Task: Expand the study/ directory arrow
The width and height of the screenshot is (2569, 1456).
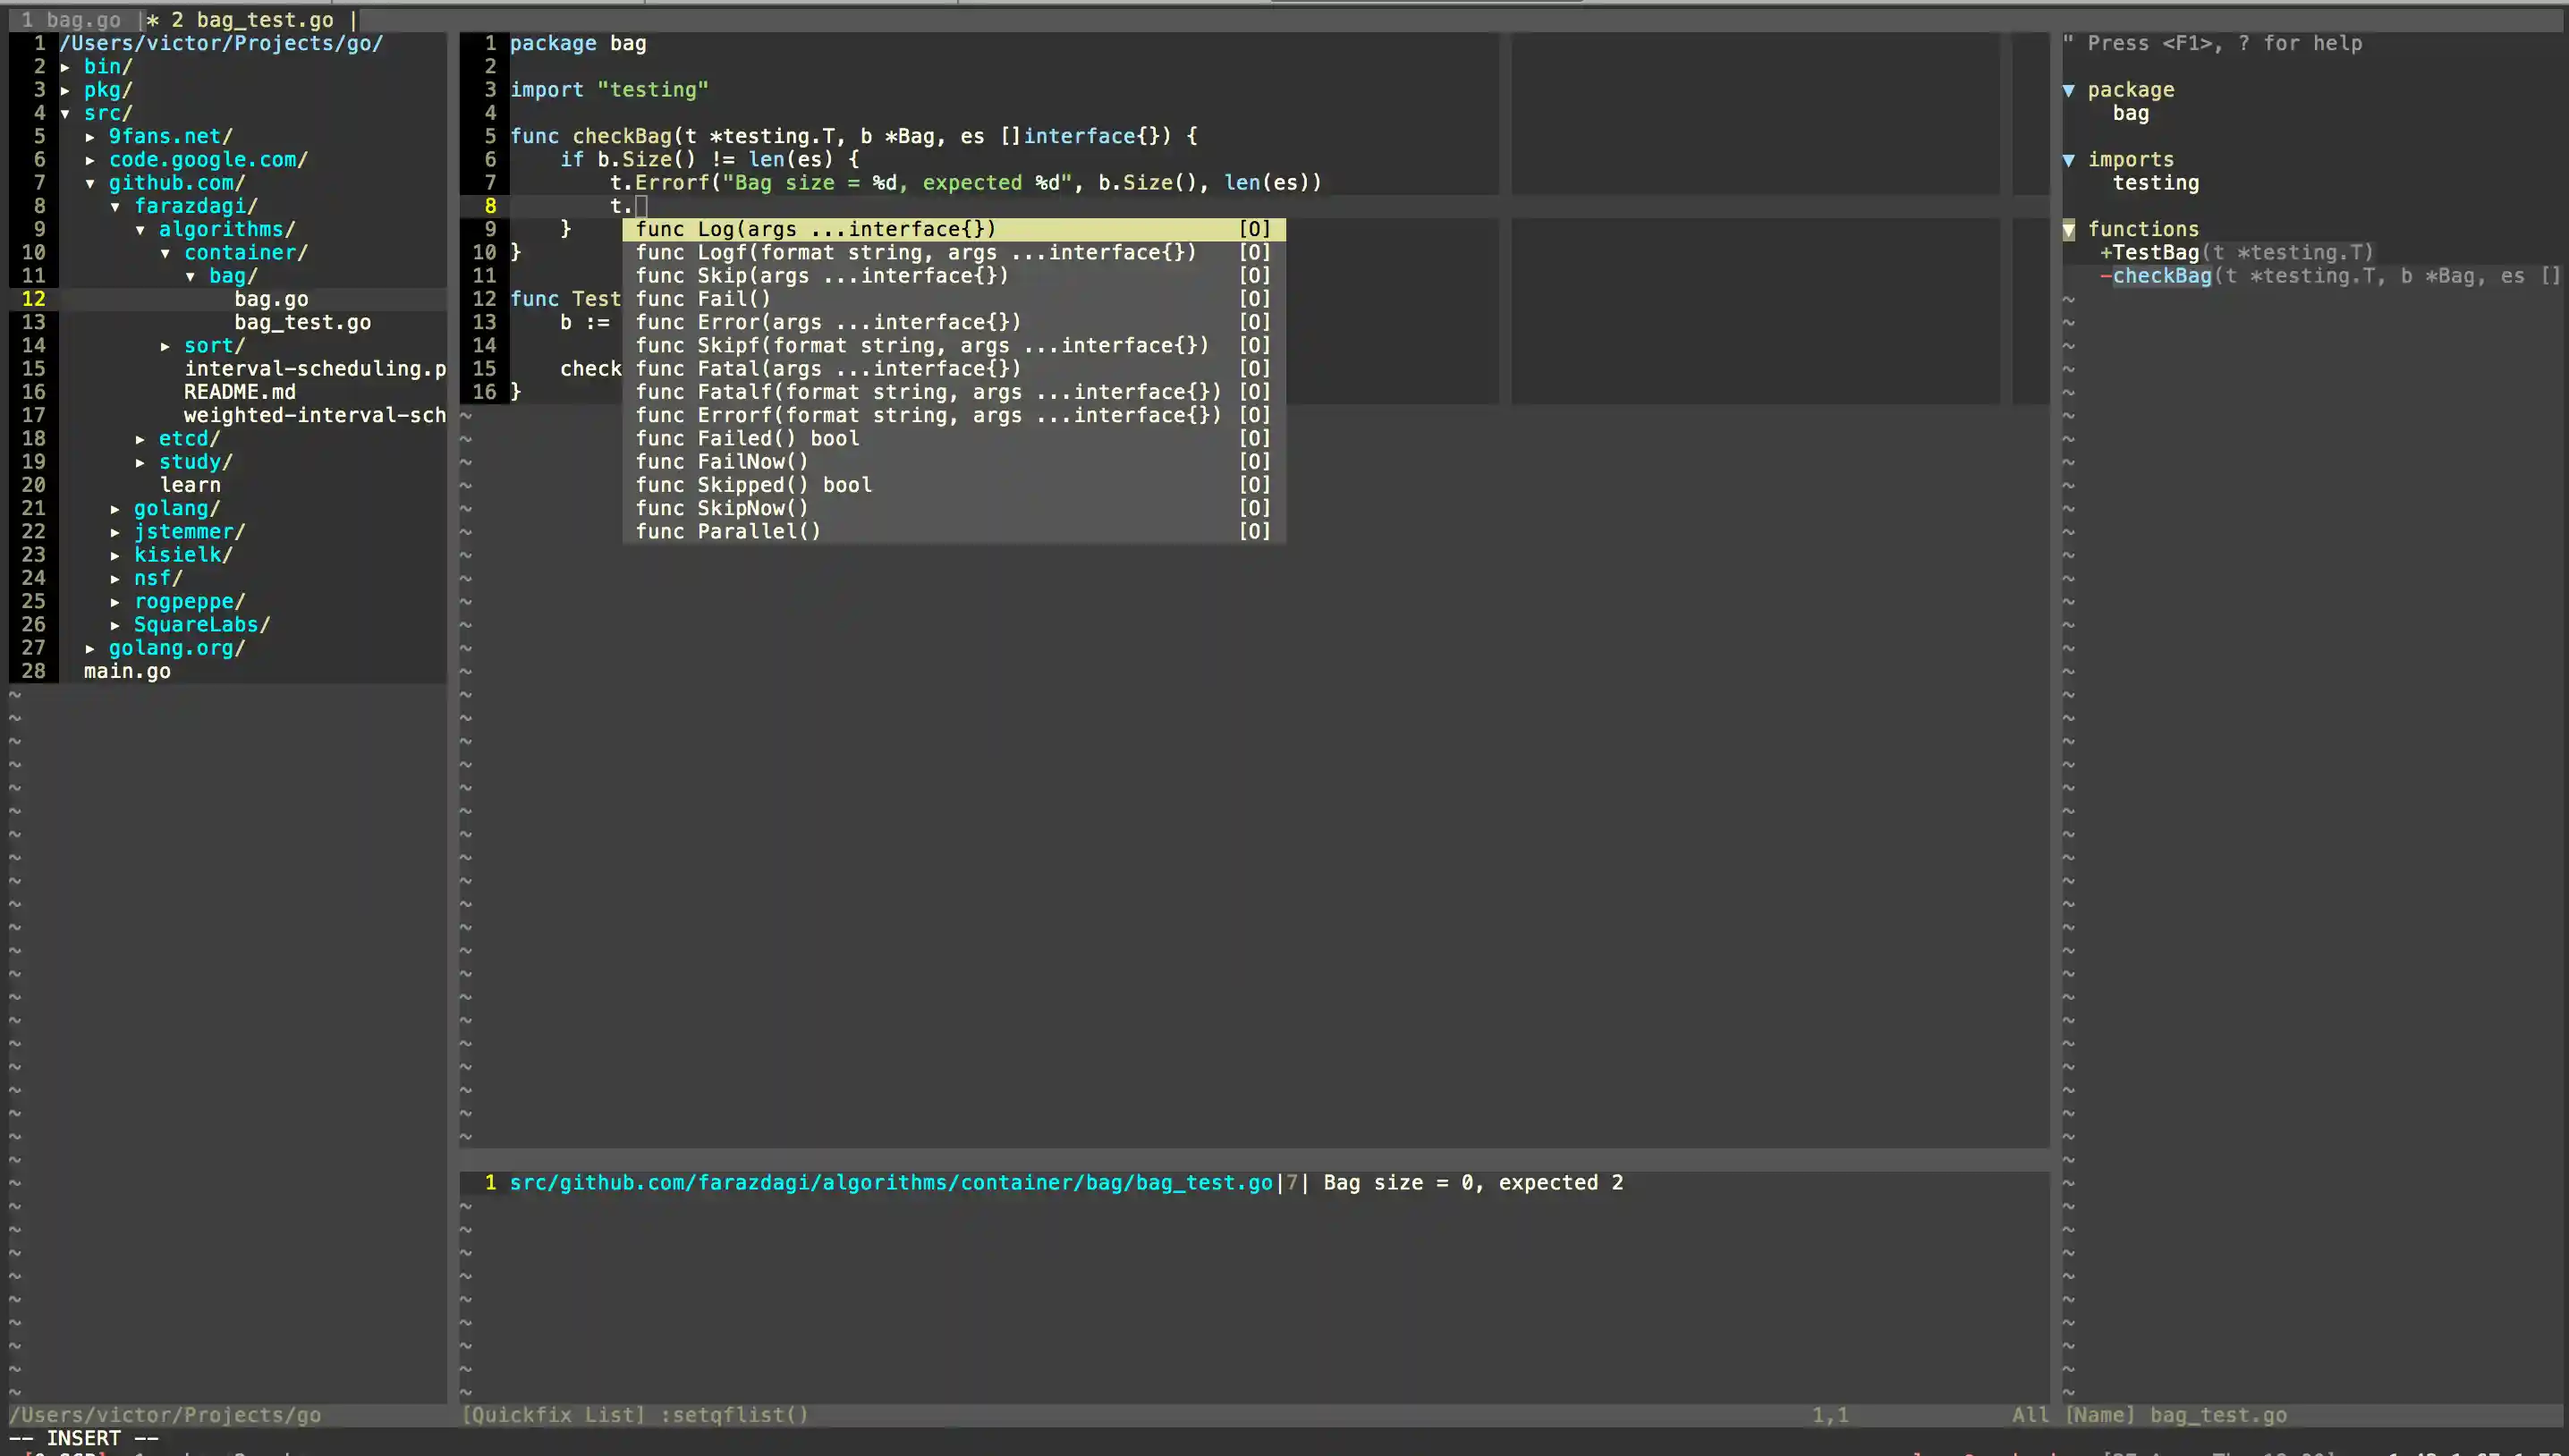Action: pyautogui.click(x=140, y=462)
